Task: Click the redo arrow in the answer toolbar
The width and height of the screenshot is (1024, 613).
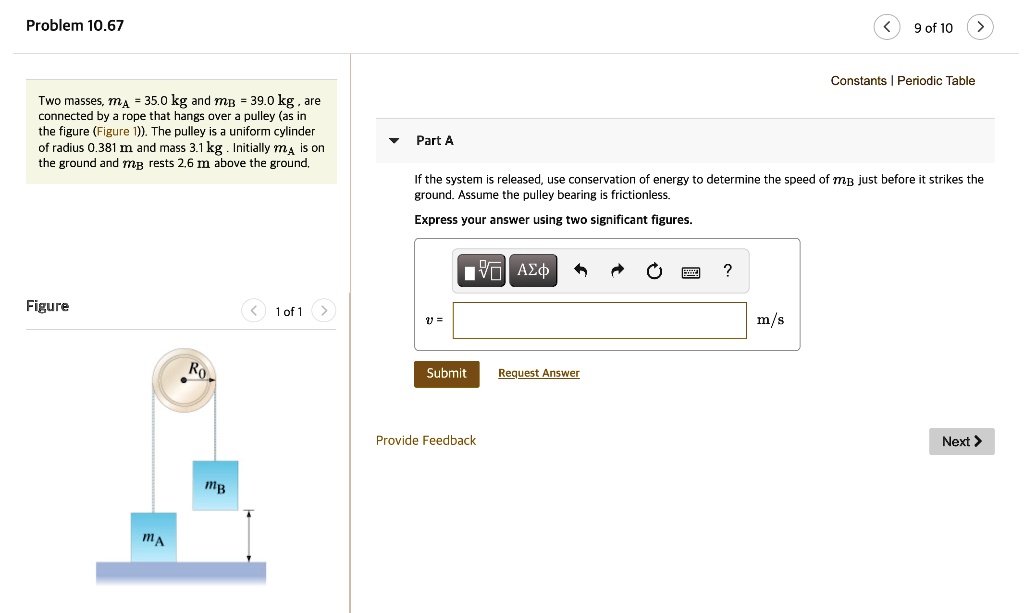Action: [x=617, y=270]
